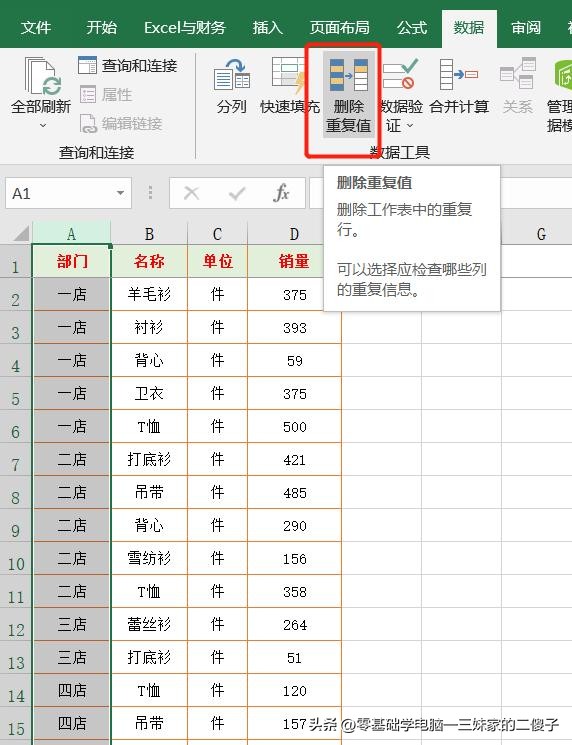The image size is (572, 745).
Task: Expand the Refresh All dropdown arrow
Action: [43, 125]
